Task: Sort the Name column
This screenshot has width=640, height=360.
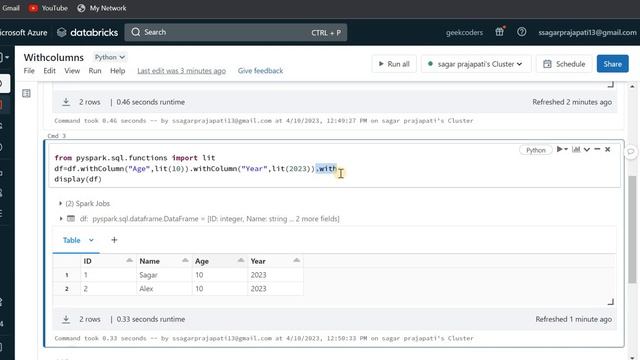Action: tap(185, 260)
